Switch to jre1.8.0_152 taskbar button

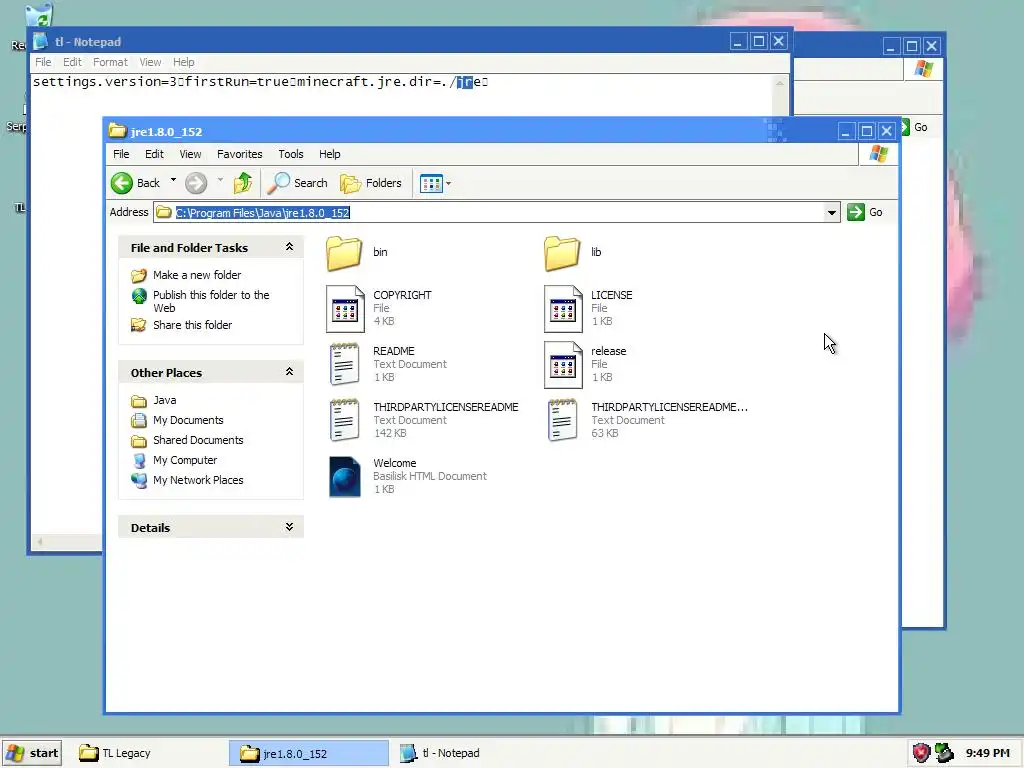(x=308, y=754)
